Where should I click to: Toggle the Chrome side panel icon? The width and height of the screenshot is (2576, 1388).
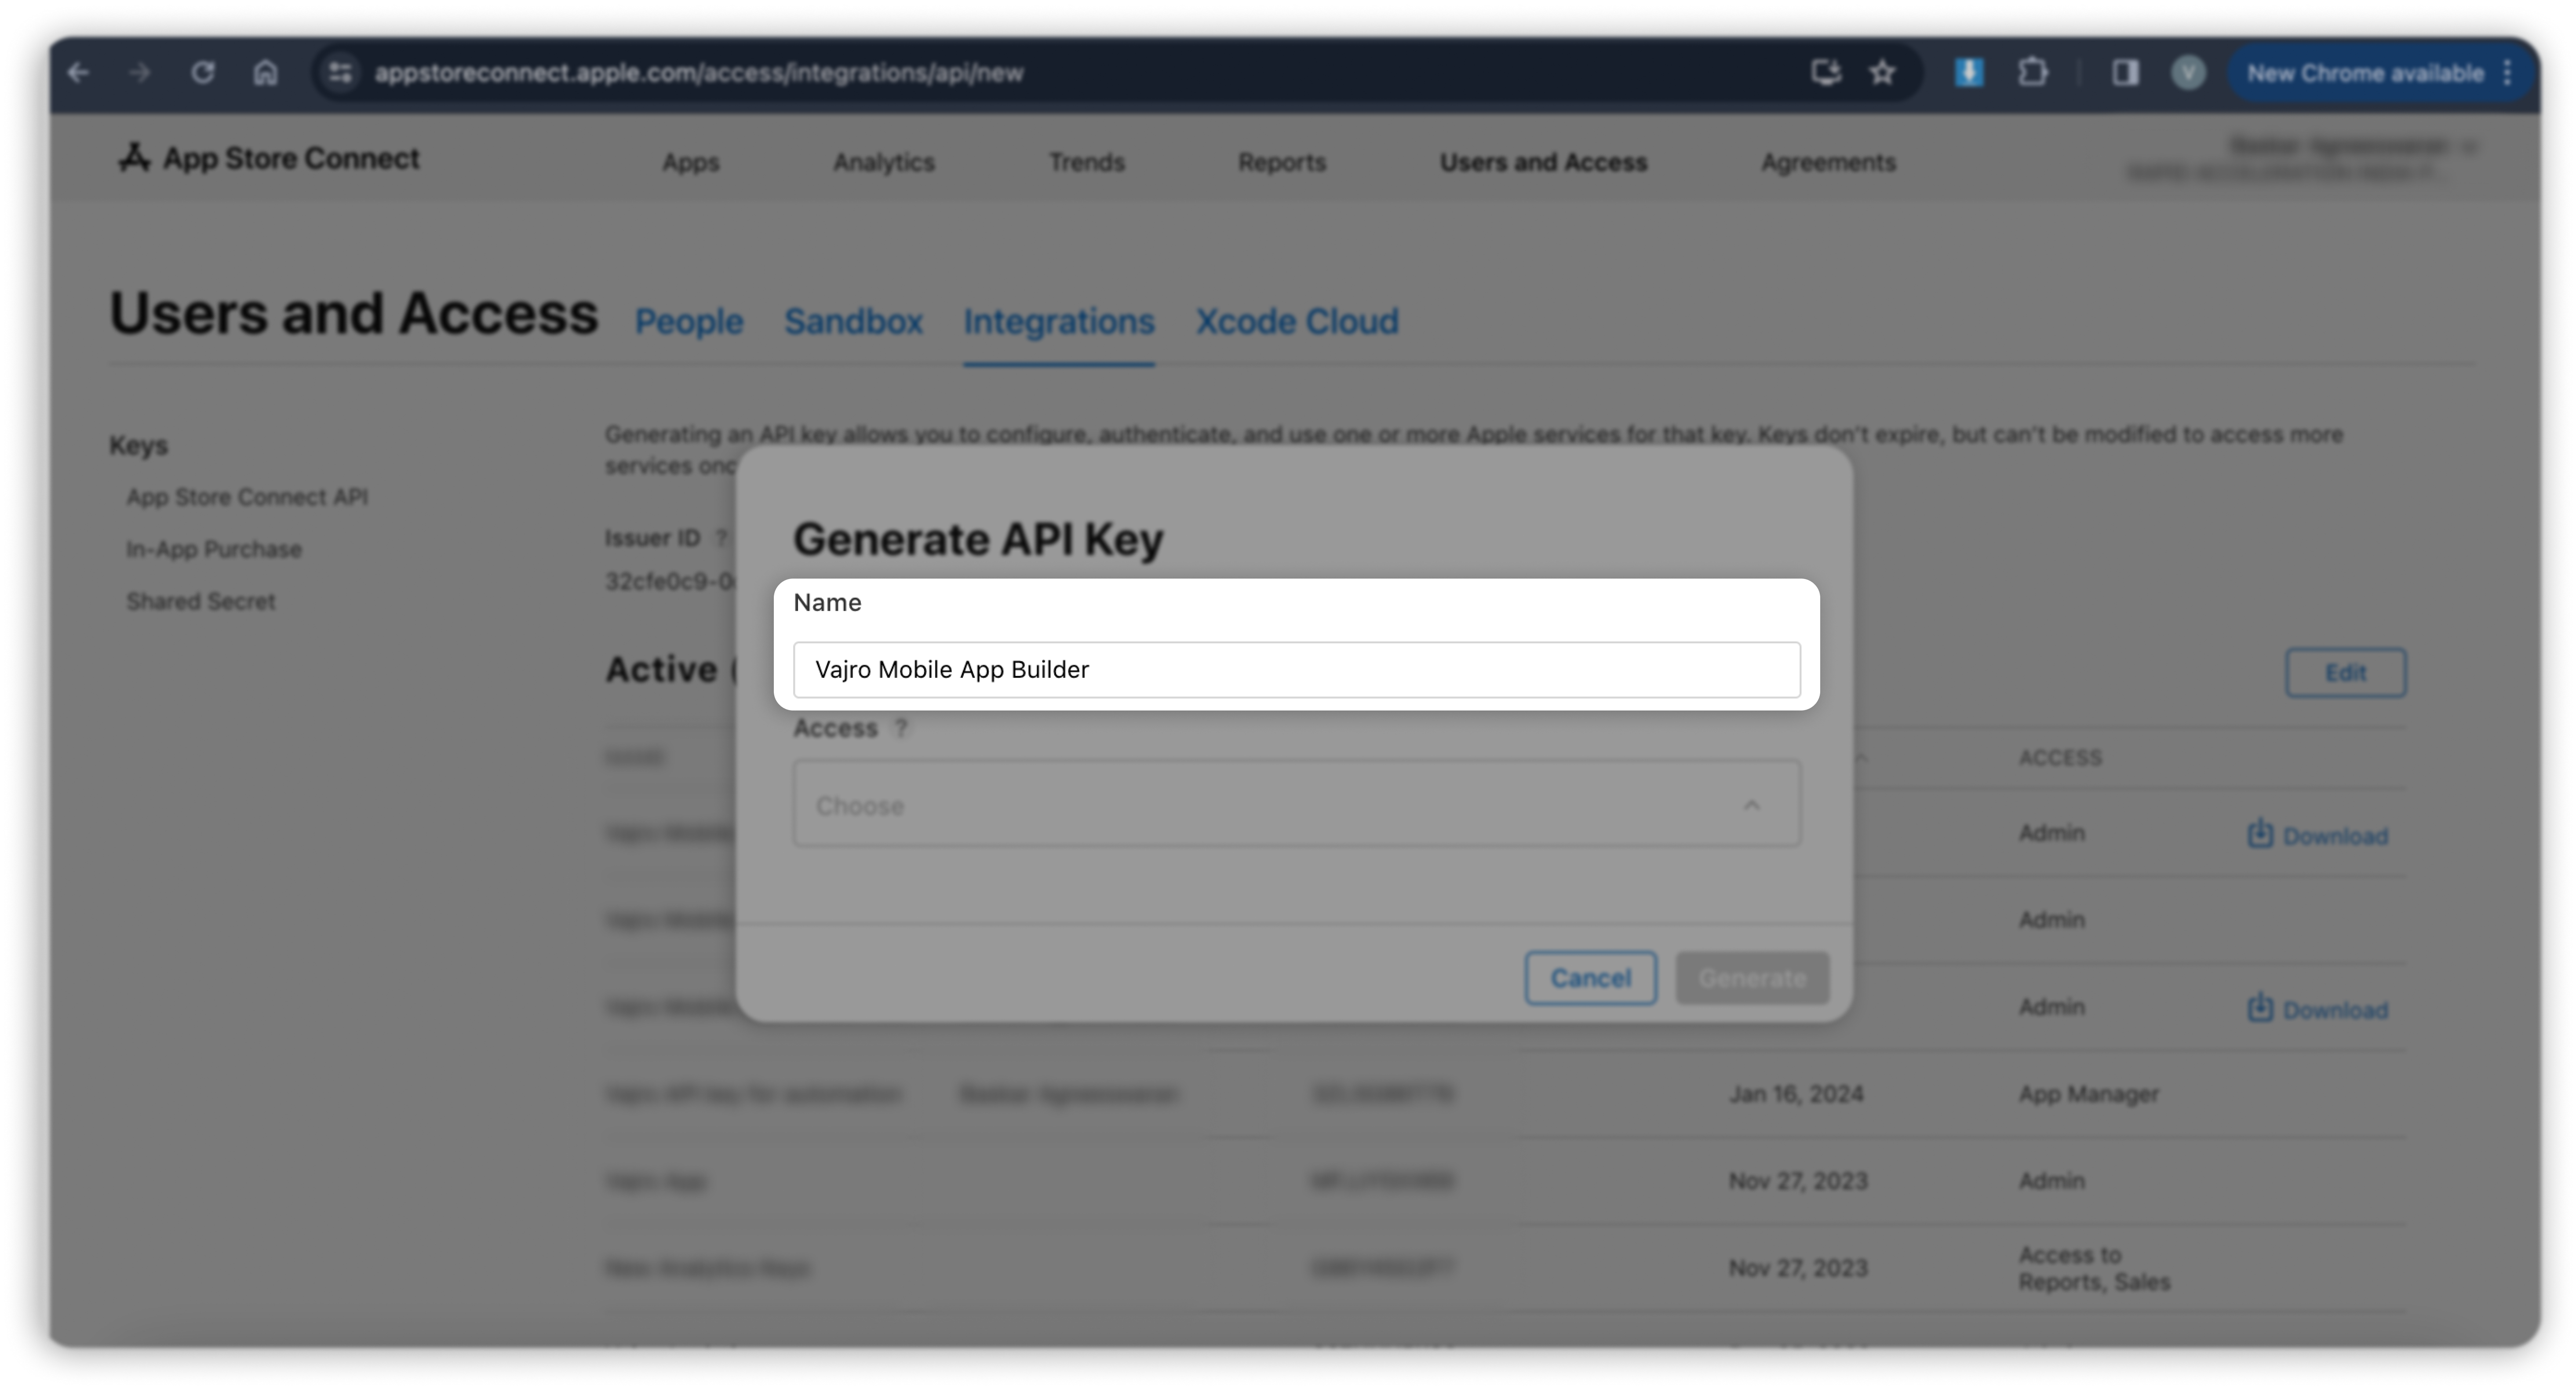[2125, 73]
